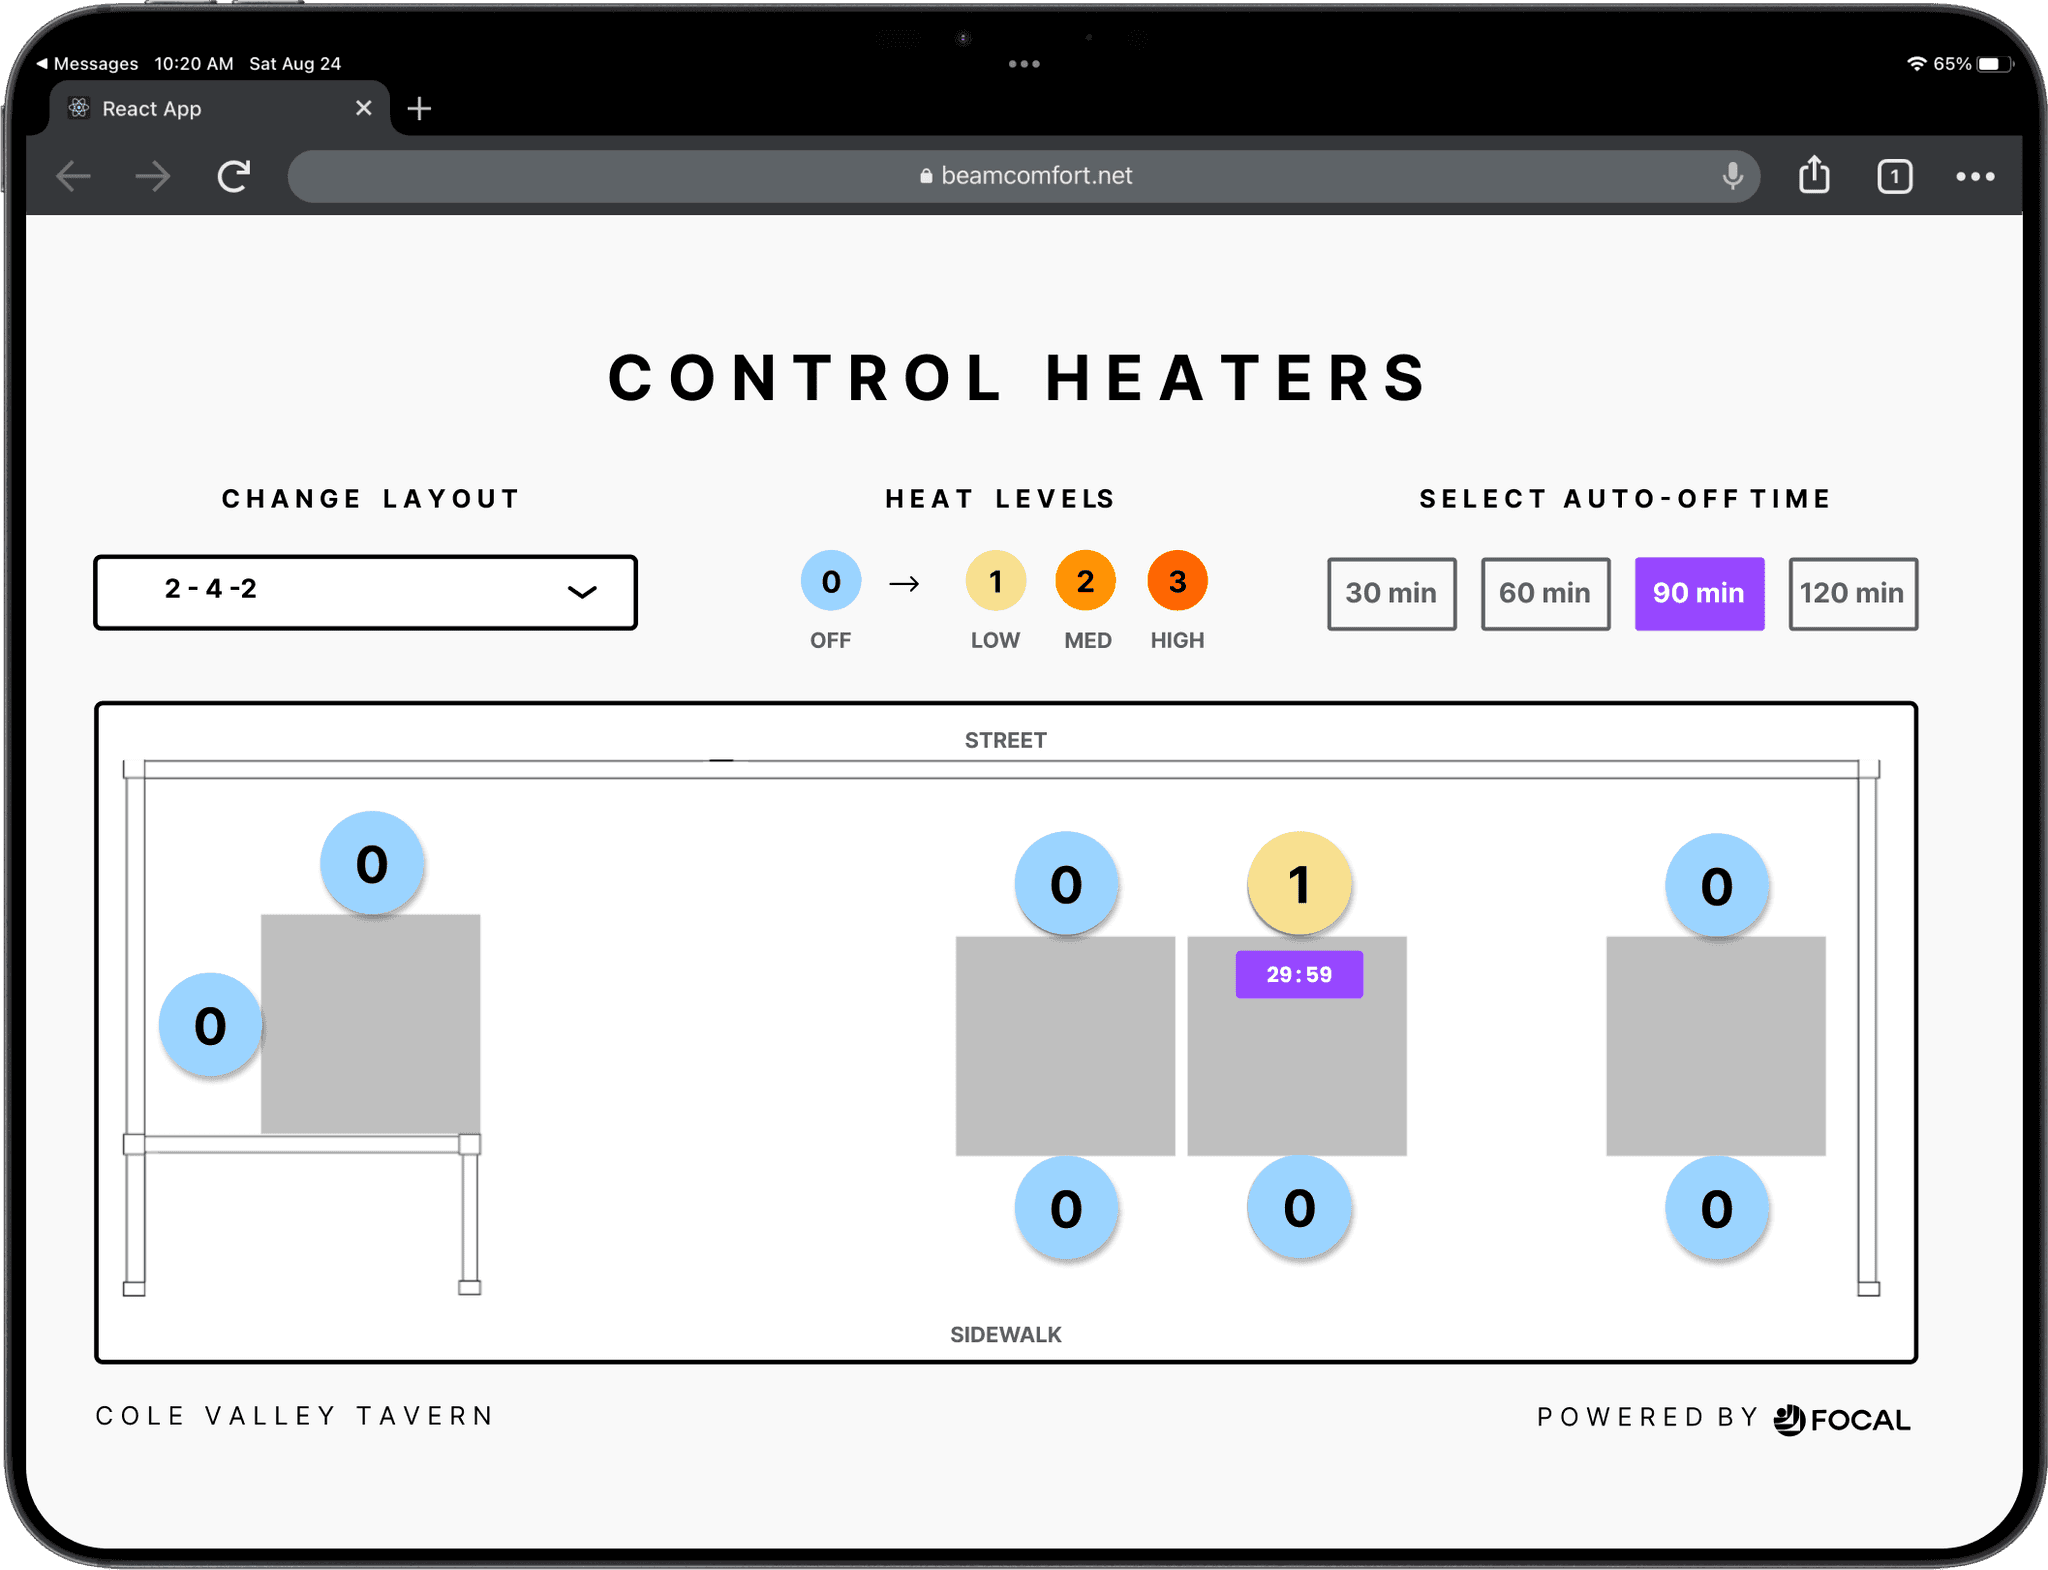Open the share sheet icon
Image resolution: width=2048 pixels, height=1570 pixels.
[1814, 176]
